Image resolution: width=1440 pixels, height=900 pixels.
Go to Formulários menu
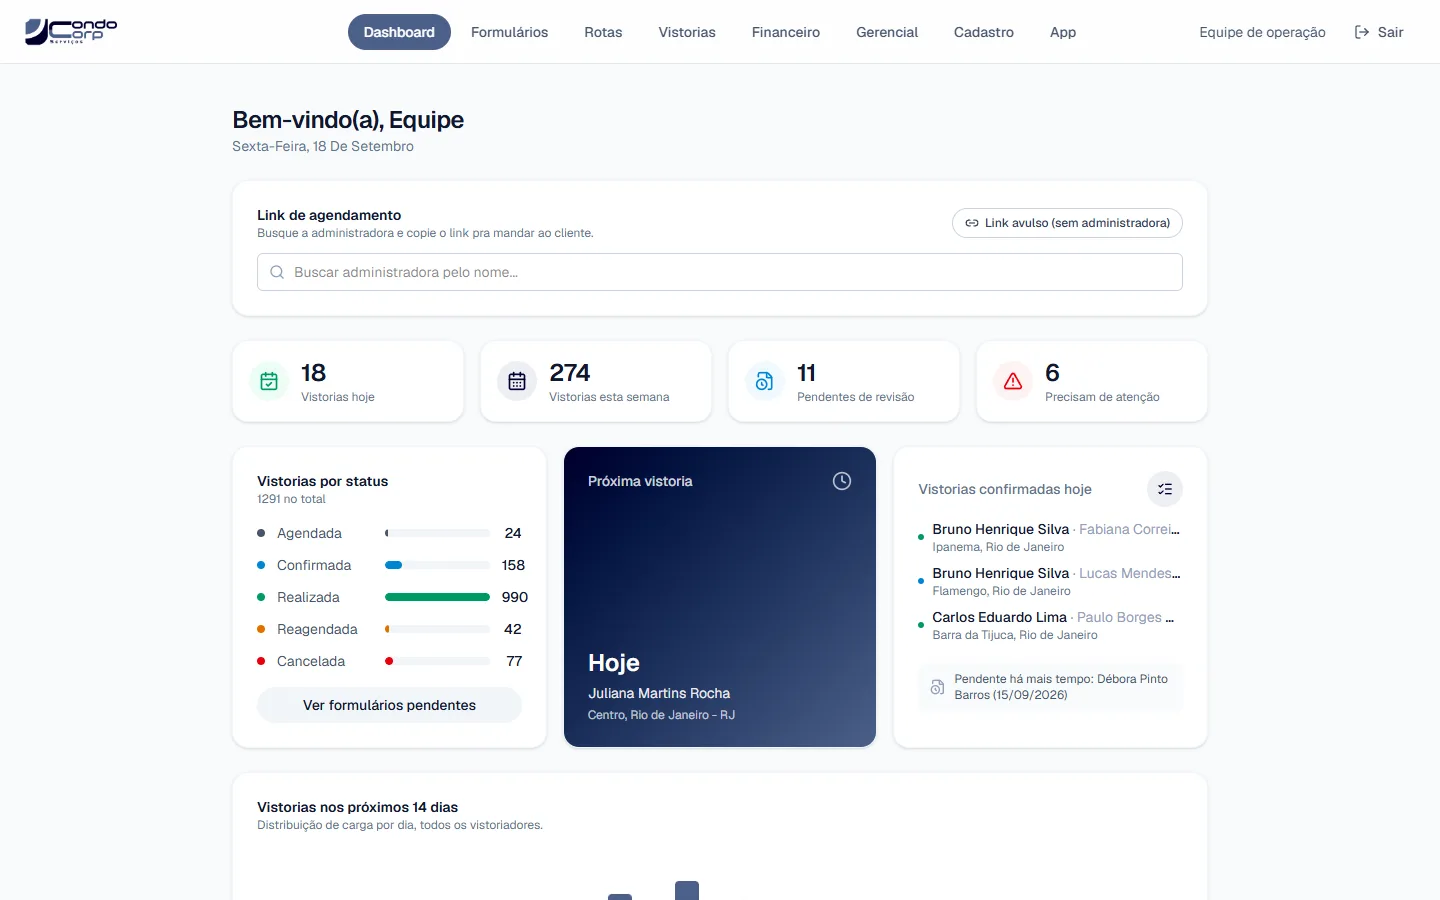509,32
